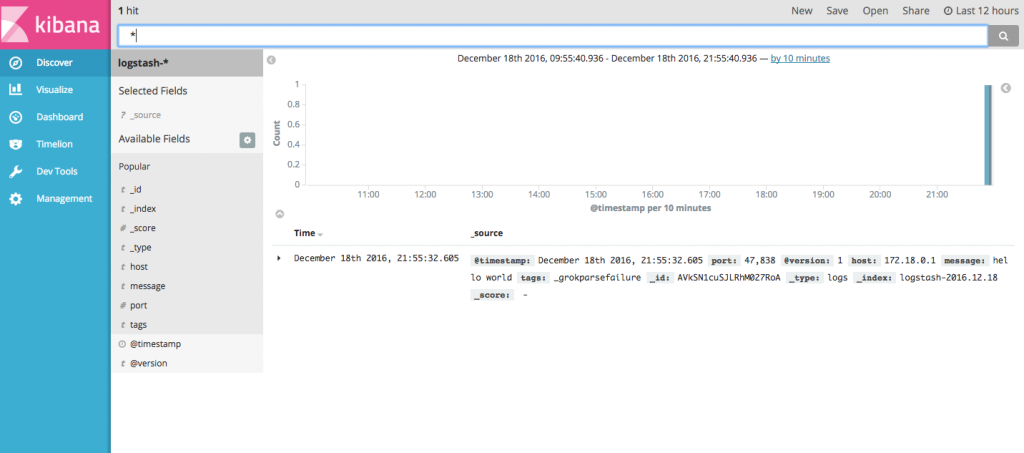Toggle the chart legend arrow
This screenshot has height=453, width=1024.
[x=1006, y=88]
